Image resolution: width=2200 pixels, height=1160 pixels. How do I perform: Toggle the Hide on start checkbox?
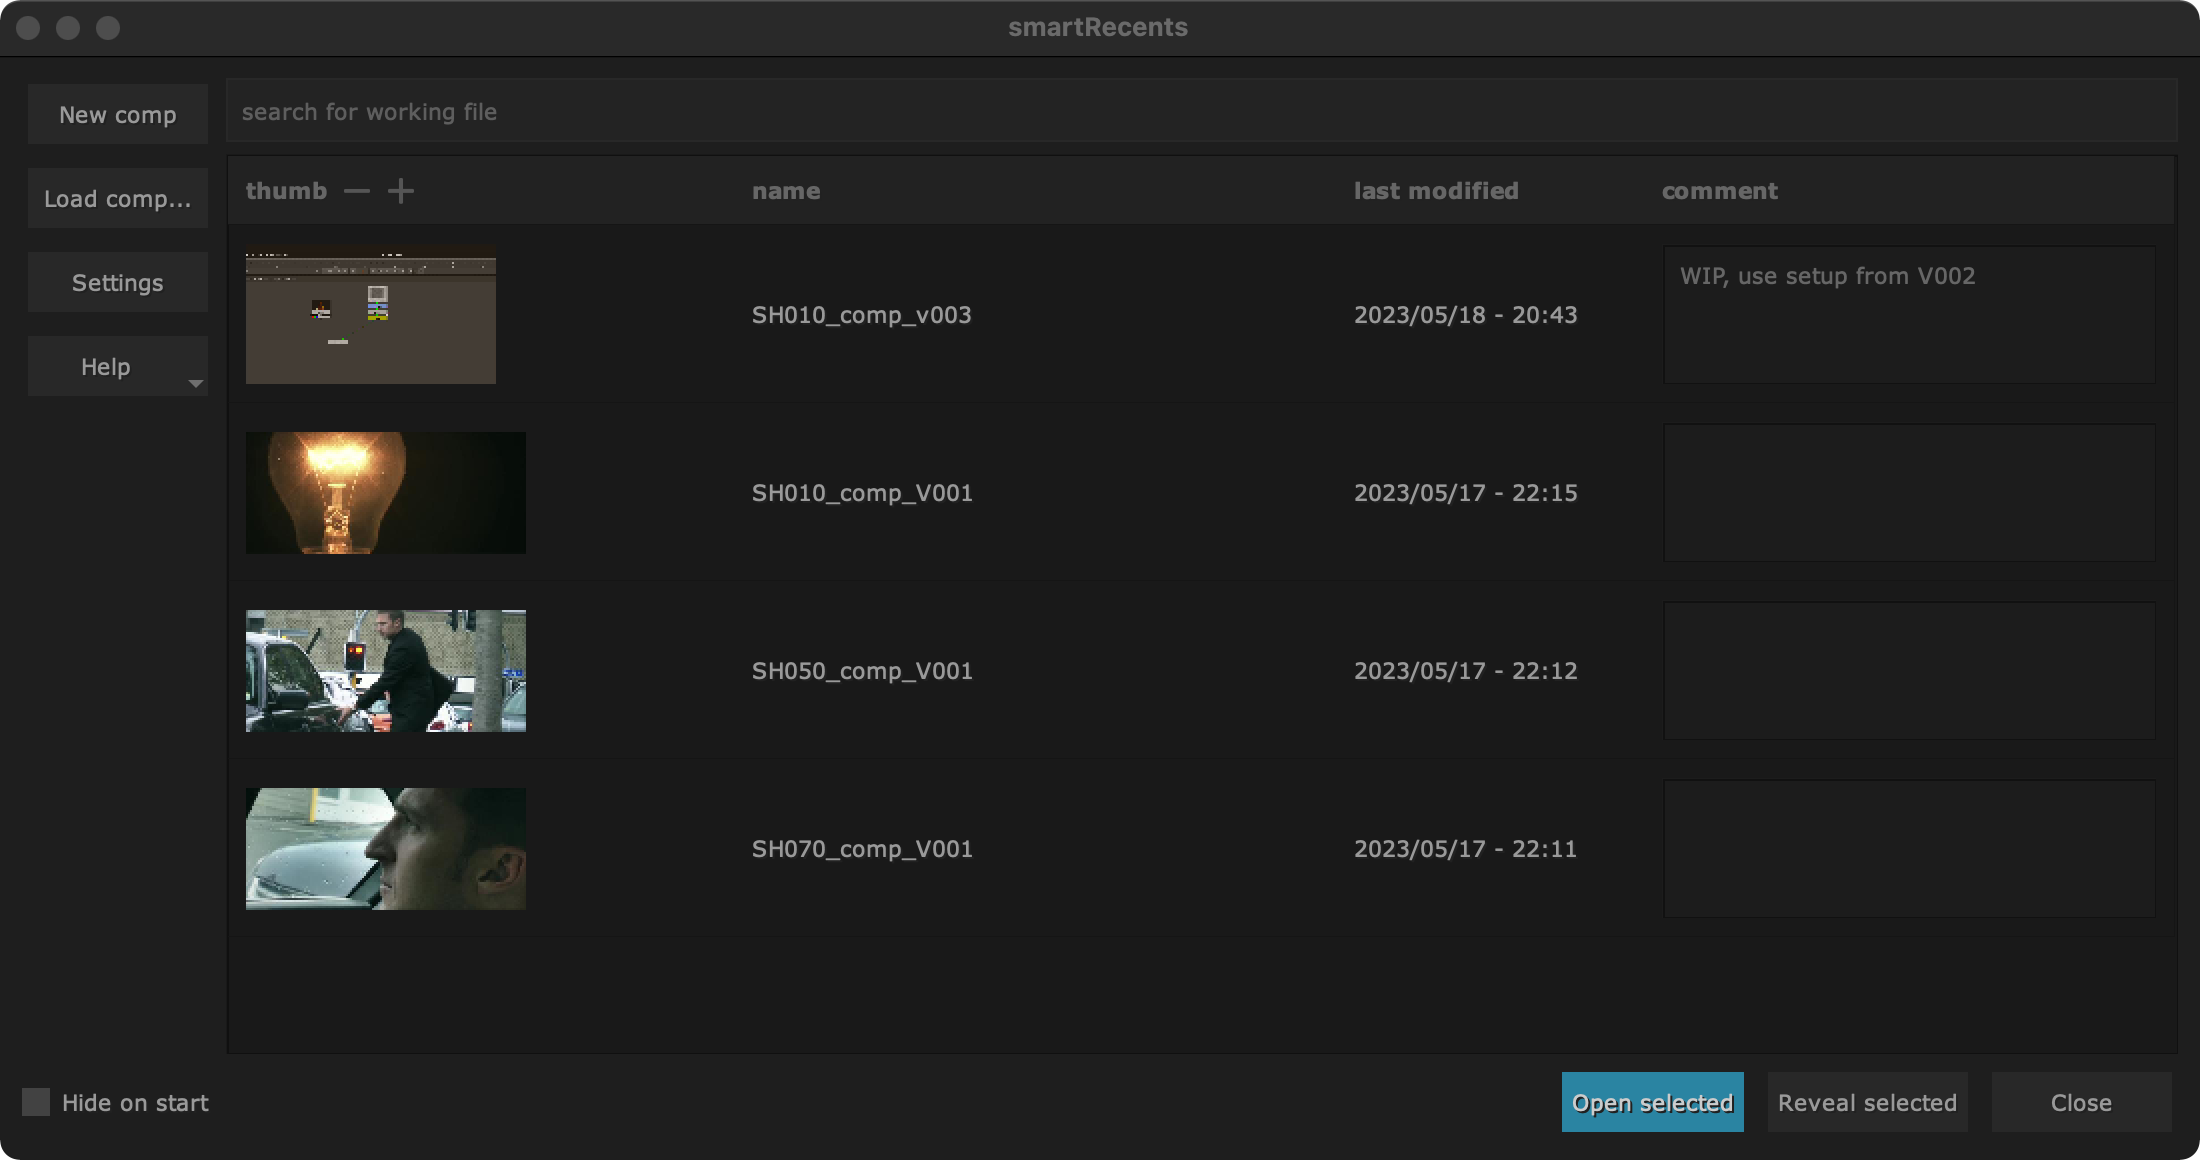(x=36, y=1102)
